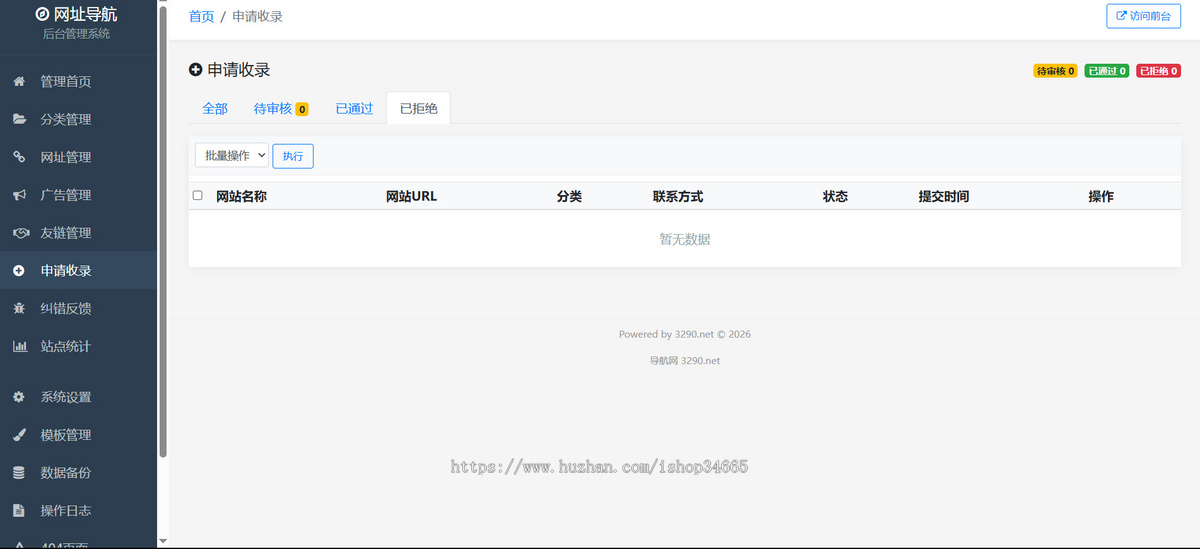Open 网址管理 in the sidebar
This screenshot has height=549, width=1200.
(x=78, y=157)
